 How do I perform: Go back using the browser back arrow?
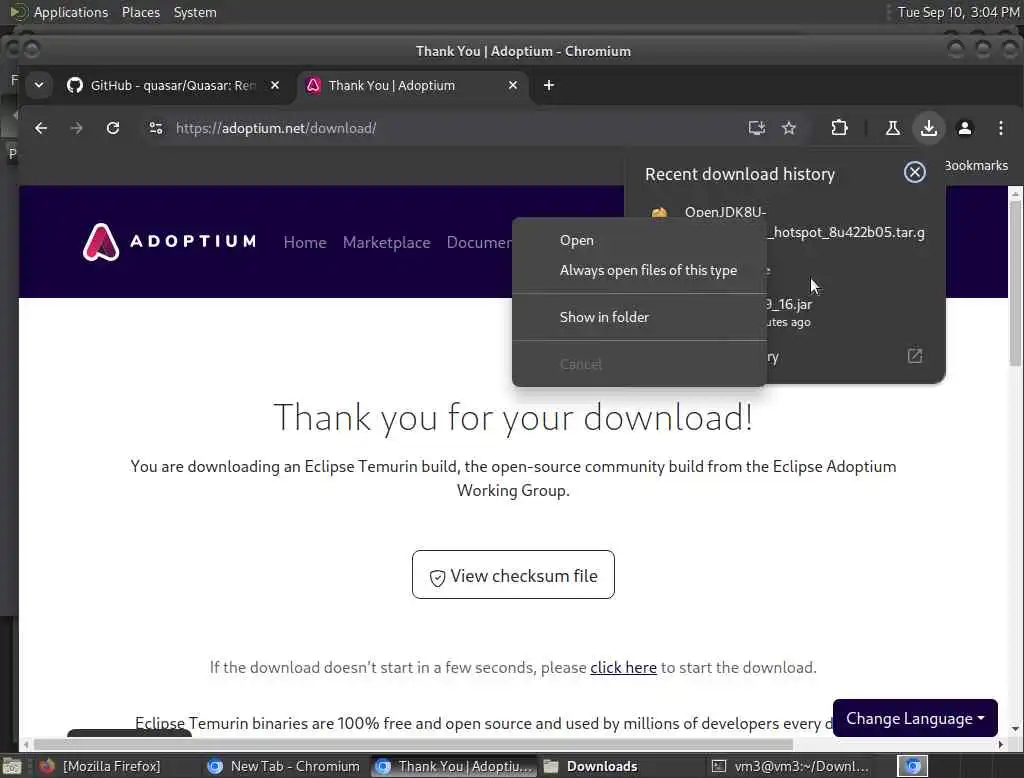(x=40, y=128)
